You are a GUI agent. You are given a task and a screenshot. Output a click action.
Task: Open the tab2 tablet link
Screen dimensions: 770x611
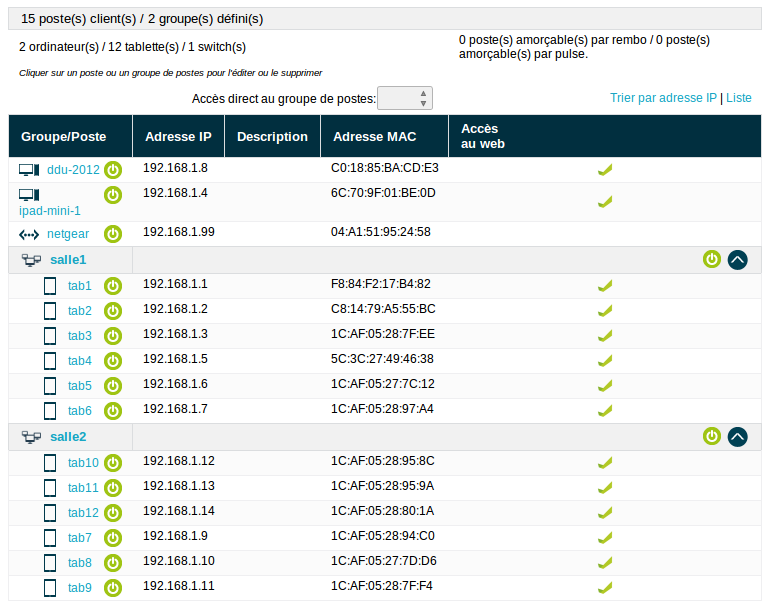tap(80, 311)
